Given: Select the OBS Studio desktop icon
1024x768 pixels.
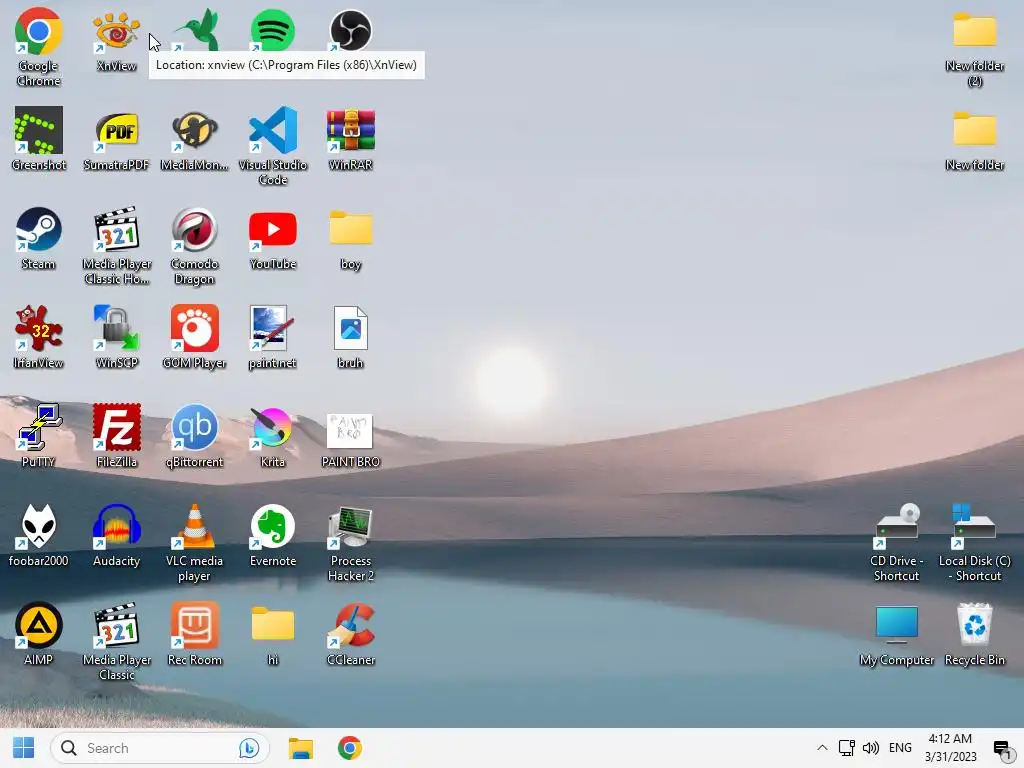Looking at the screenshot, I should click(351, 30).
